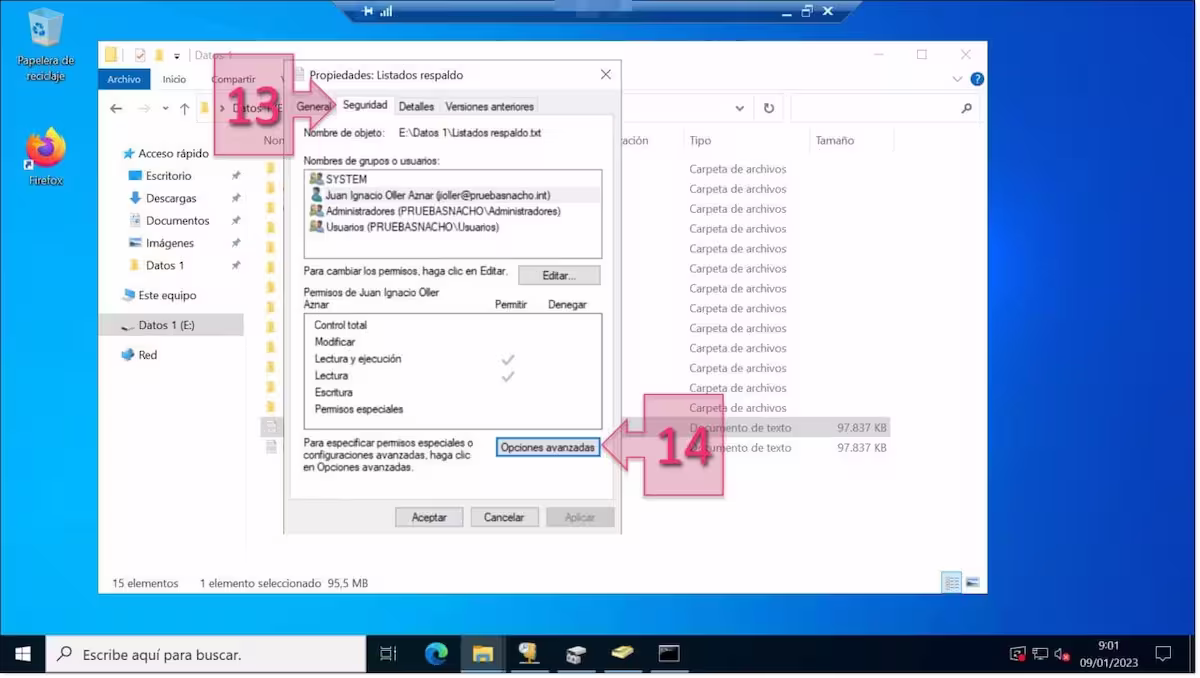Select Escritorio in Quick access
Screen dimensions: 1200x678
pyautogui.click(x=168, y=176)
